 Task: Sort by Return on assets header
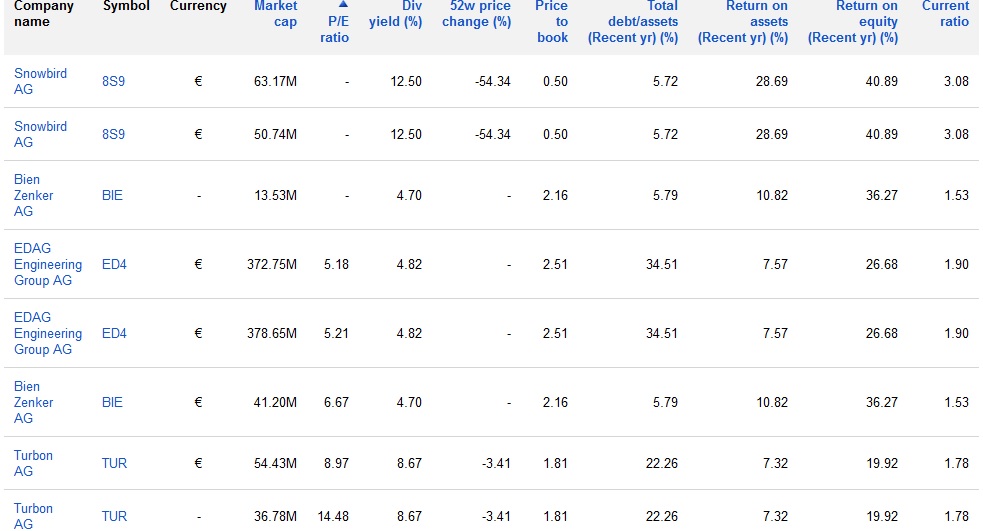point(743,21)
